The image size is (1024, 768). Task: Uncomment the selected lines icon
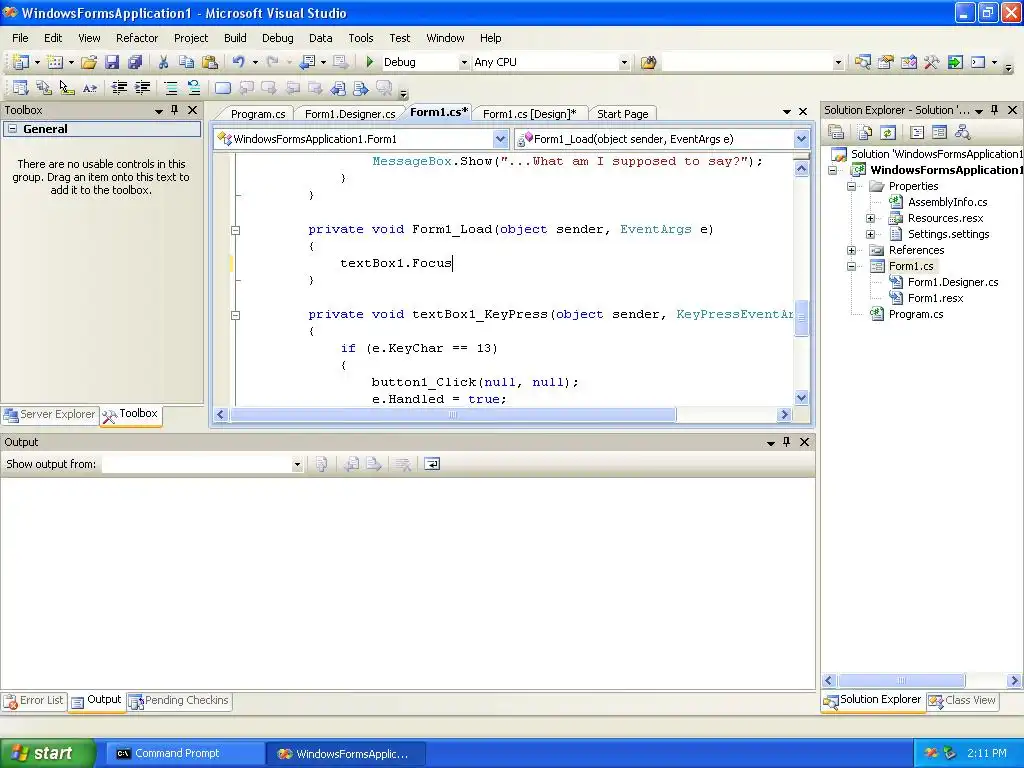tap(193, 88)
